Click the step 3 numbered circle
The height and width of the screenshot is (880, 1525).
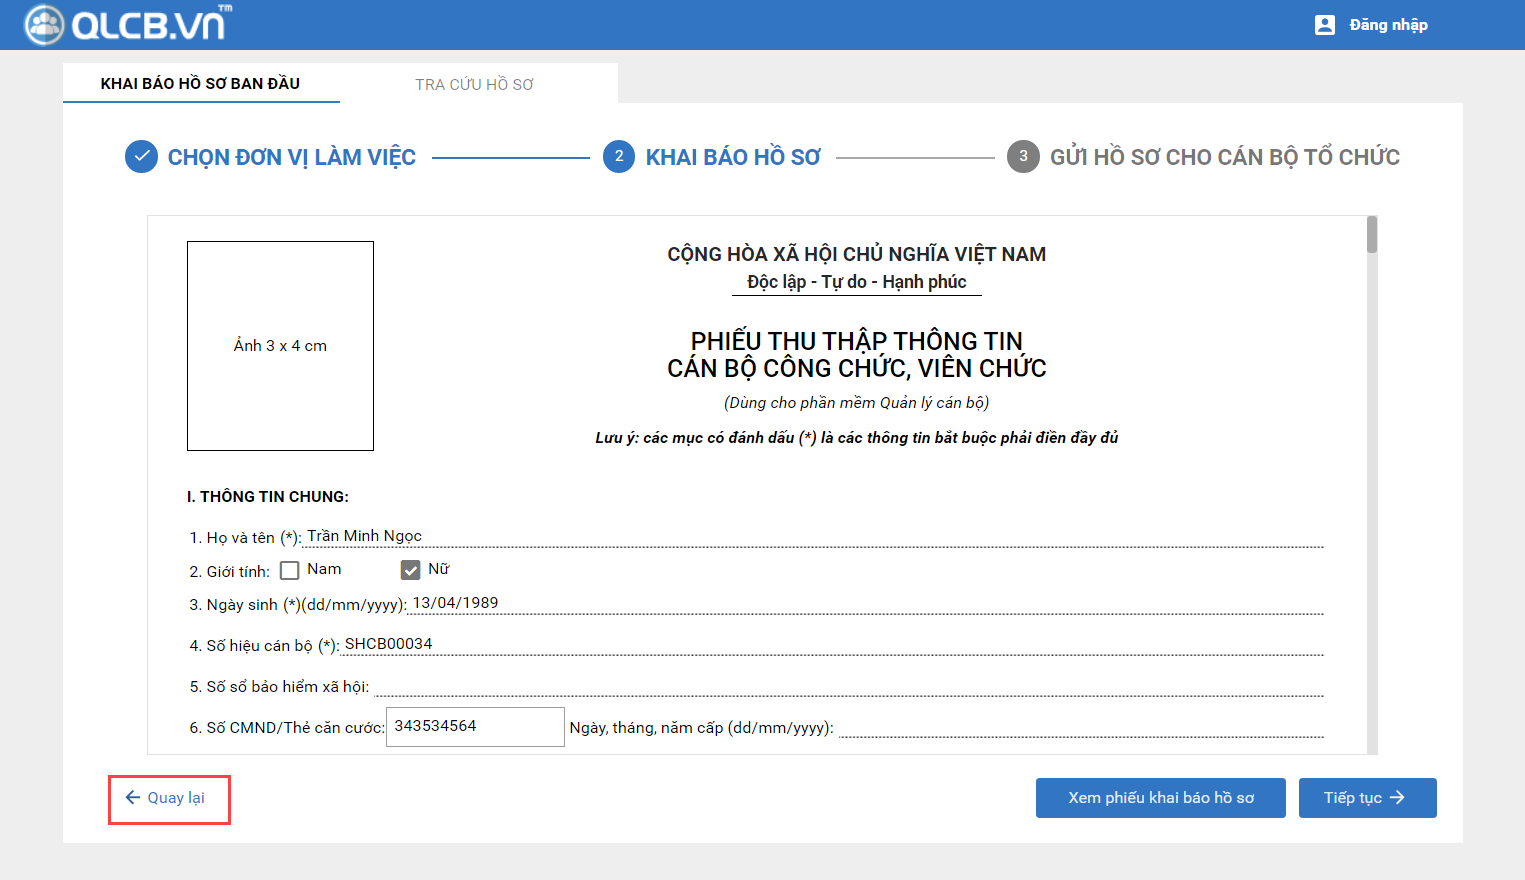click(1023, 157)
